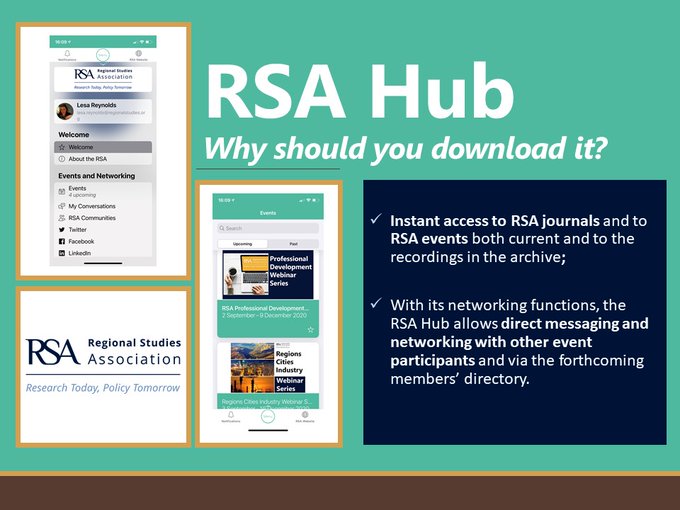Click the 'Why should you download it?' subtitle

(405, 148)
